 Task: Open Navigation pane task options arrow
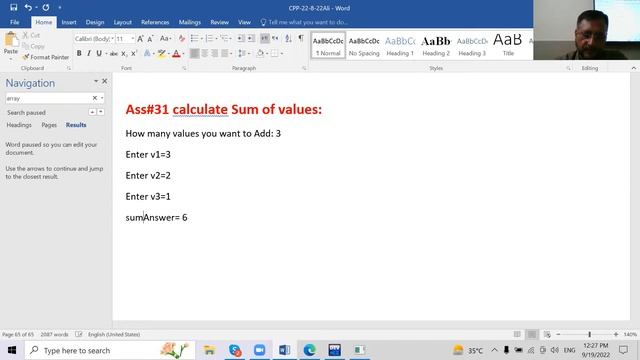(x=96, y=81)
